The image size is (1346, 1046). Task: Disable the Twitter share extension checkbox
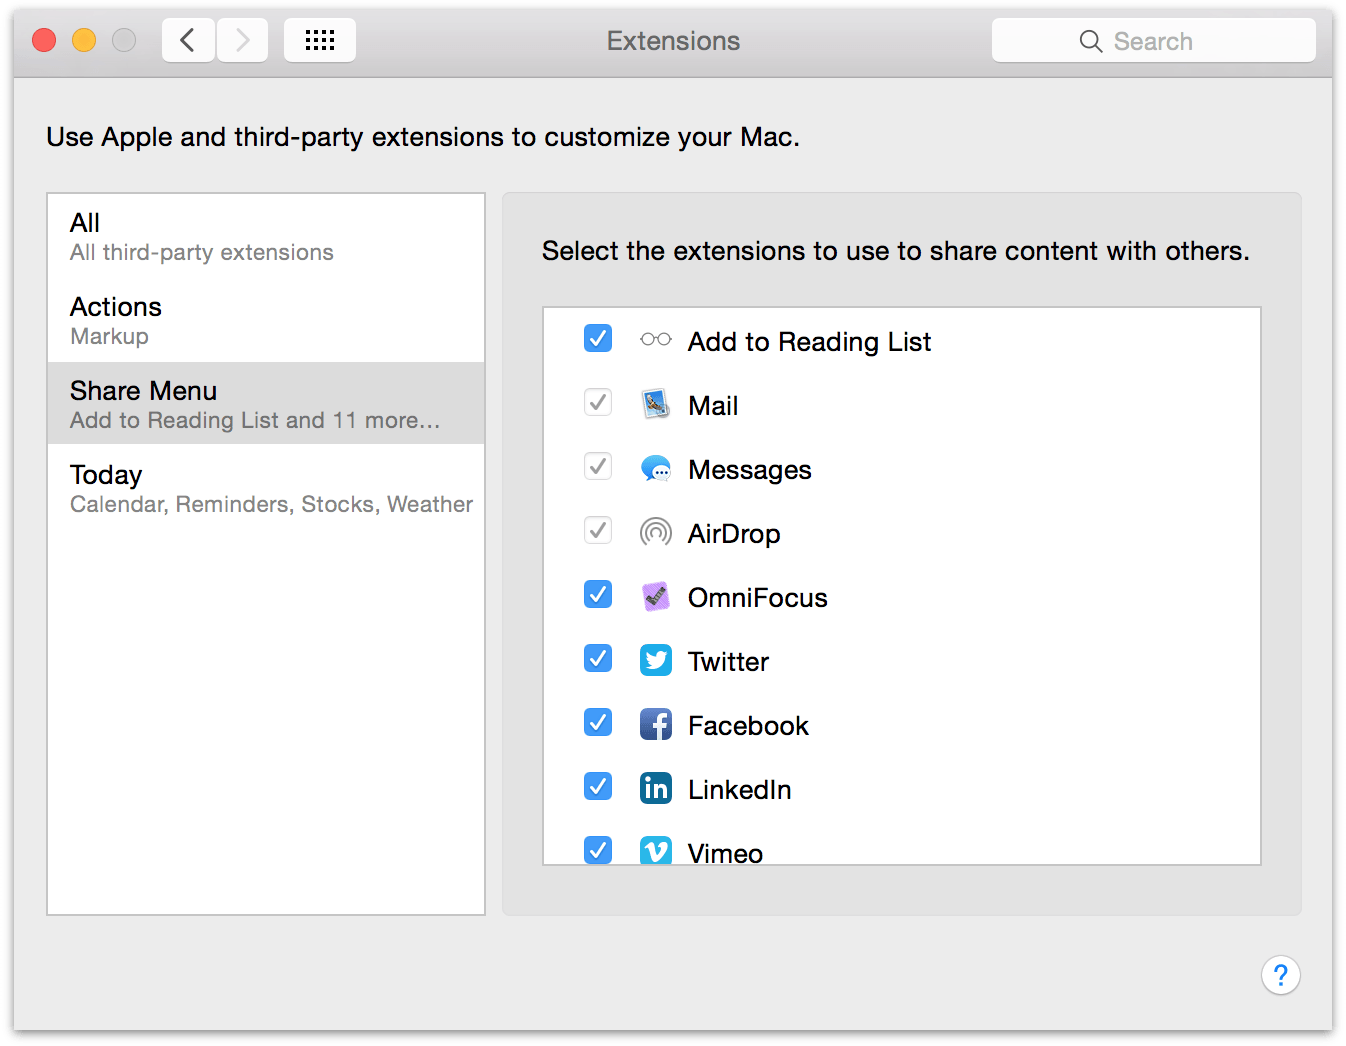point(598,659)
